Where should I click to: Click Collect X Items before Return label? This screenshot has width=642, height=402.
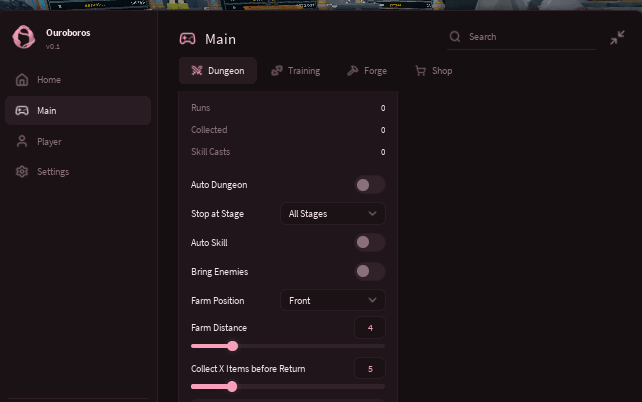[248, 369]
